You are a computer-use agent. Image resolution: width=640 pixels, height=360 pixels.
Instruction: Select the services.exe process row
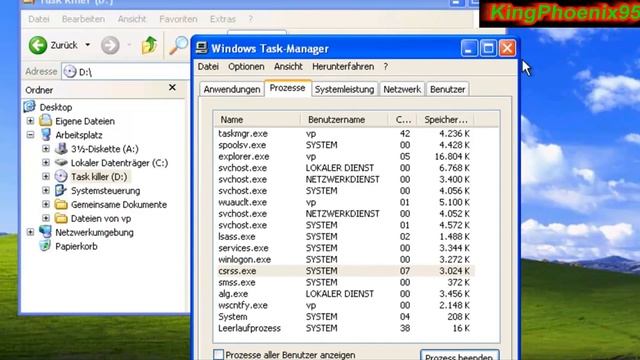pyautogui.click(x=344, y=248)
